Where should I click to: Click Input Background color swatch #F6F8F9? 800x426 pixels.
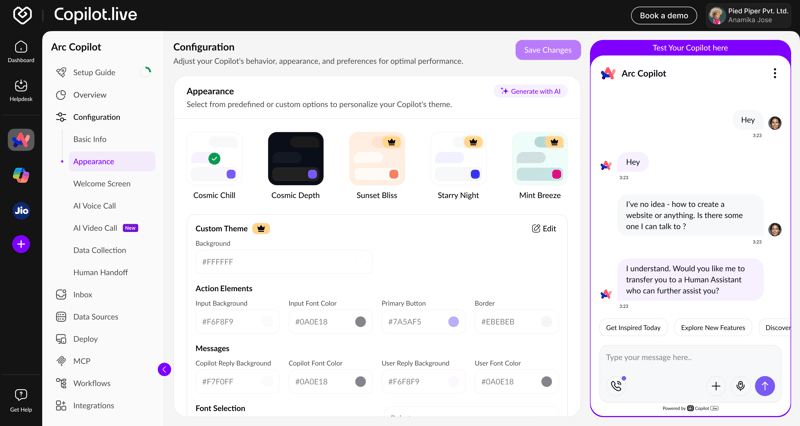(x=267, y=322)
